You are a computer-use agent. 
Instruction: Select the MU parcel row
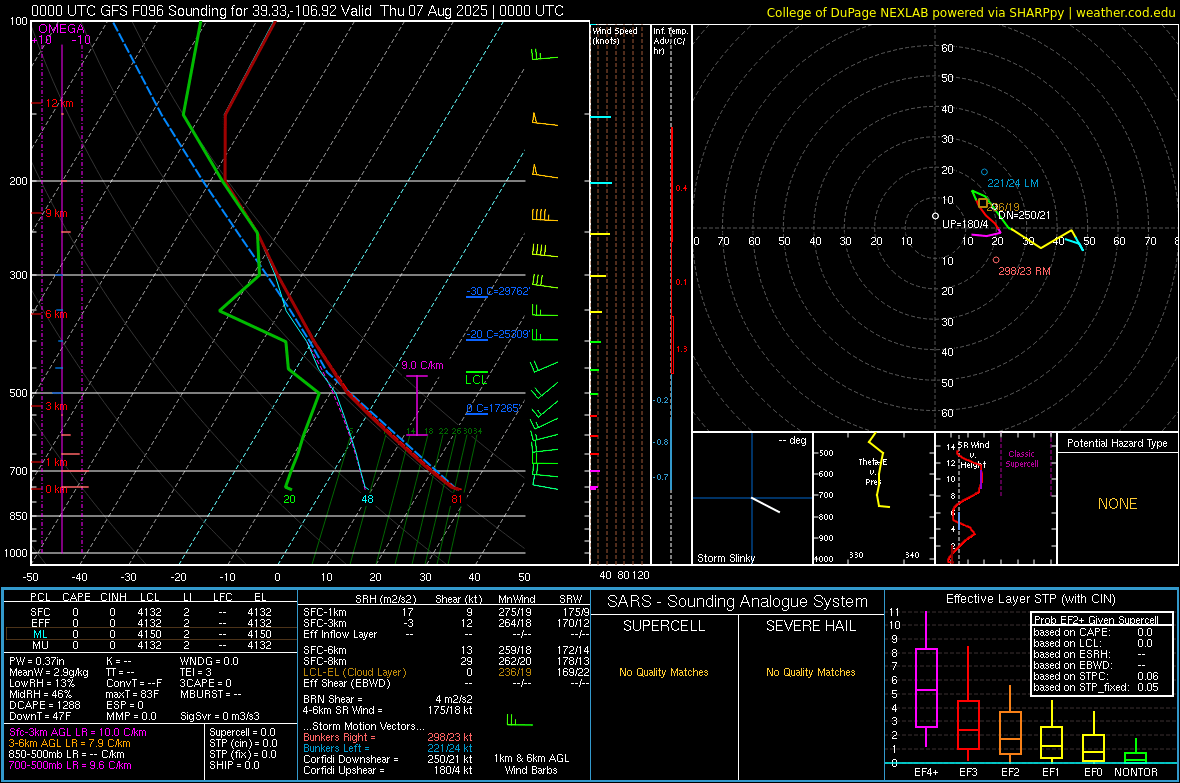pos(151,644)
